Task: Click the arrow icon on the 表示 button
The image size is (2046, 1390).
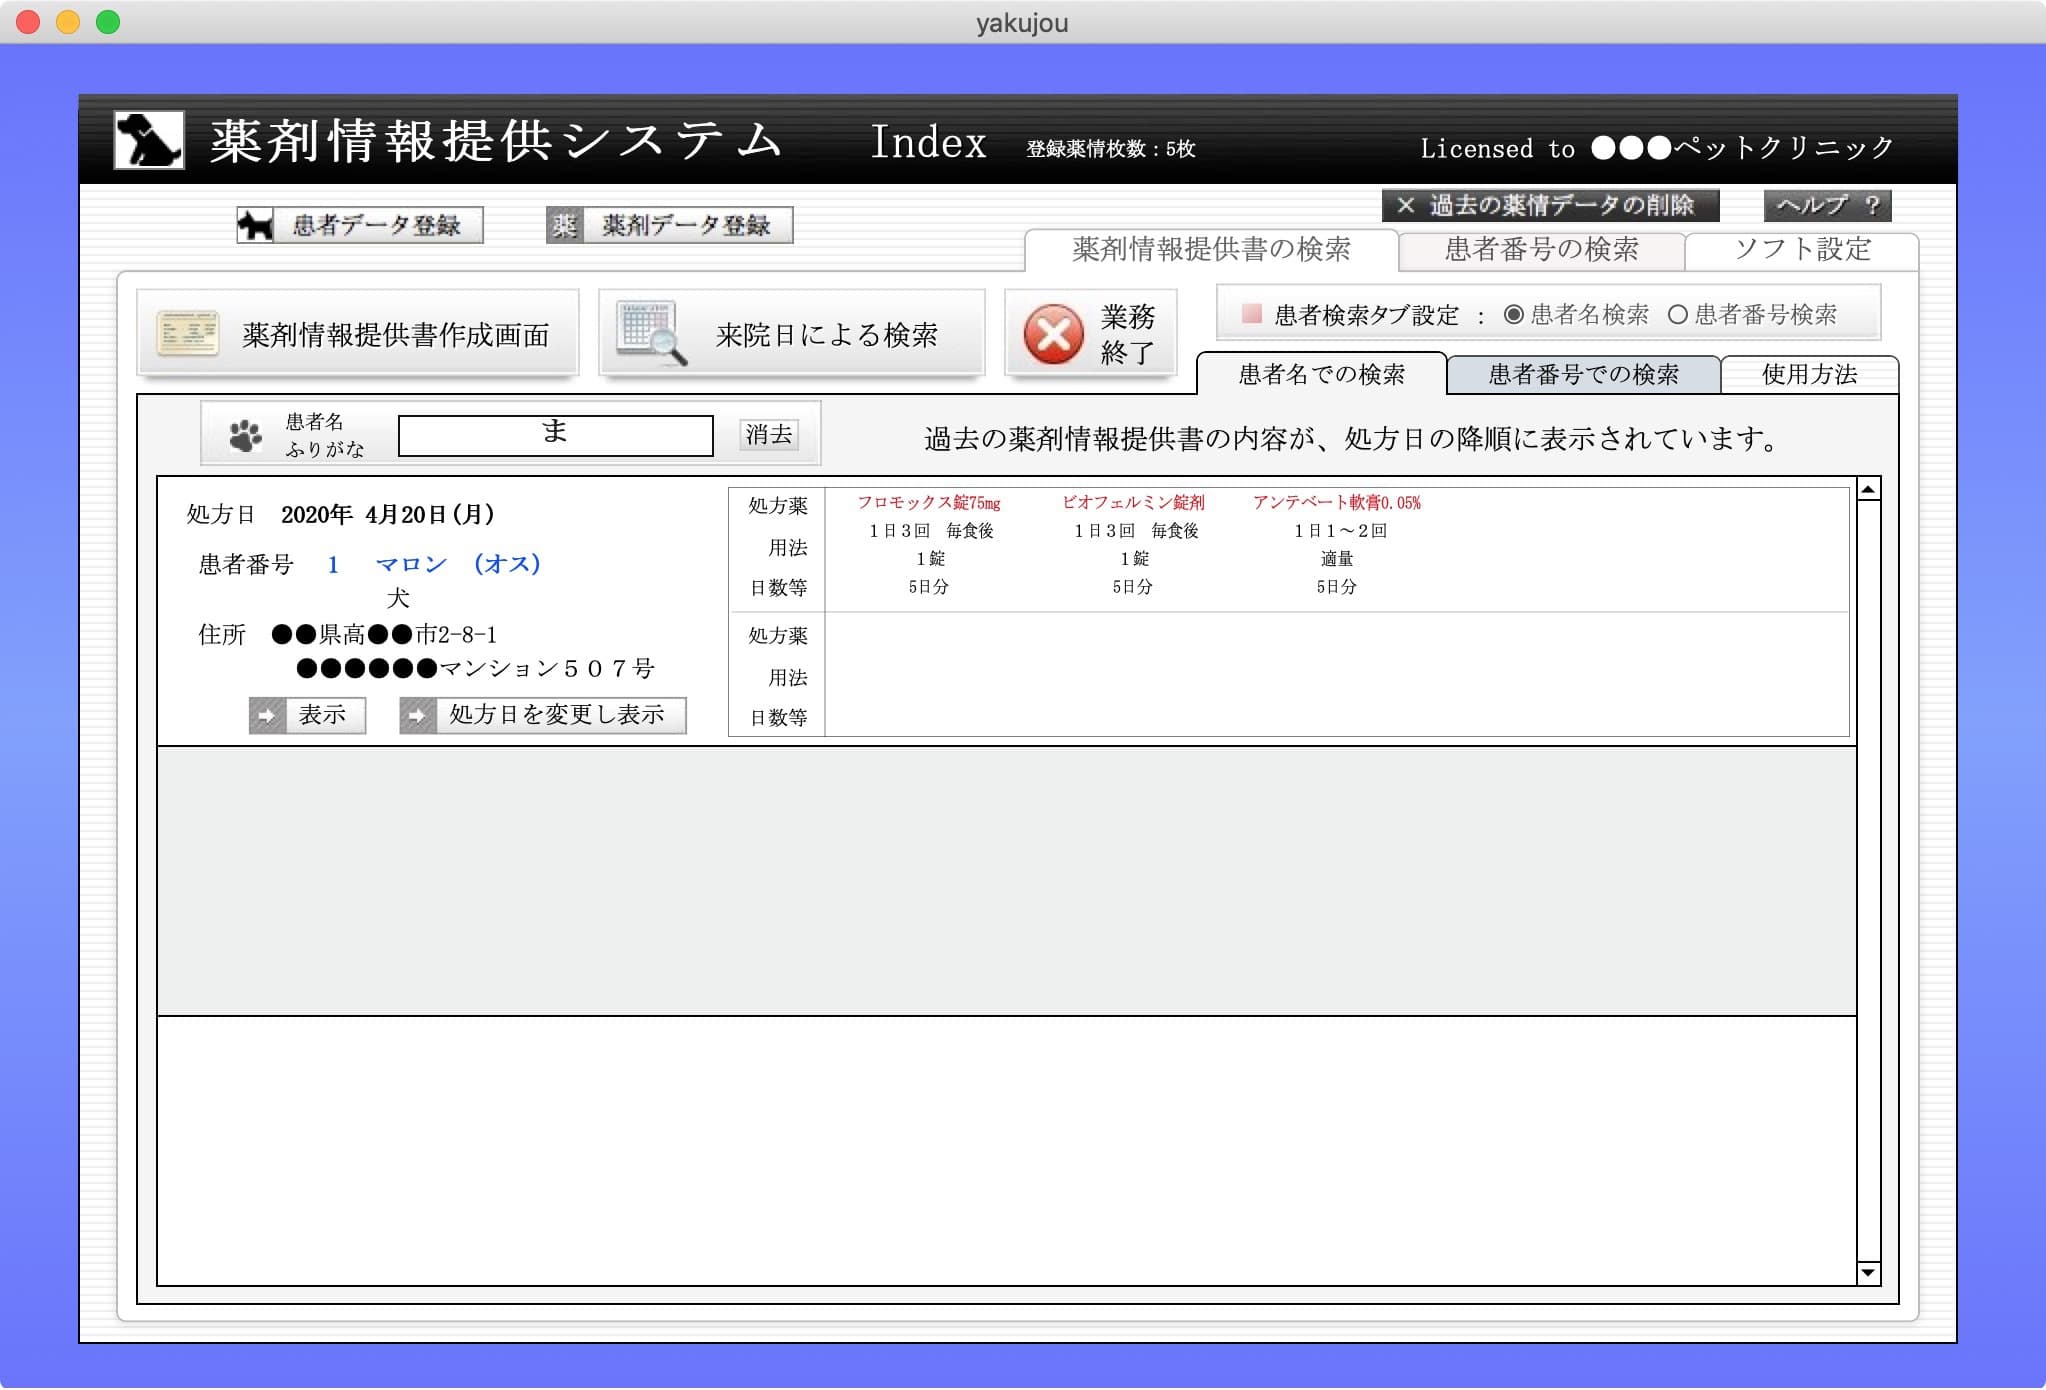Action: pos(267,716)
